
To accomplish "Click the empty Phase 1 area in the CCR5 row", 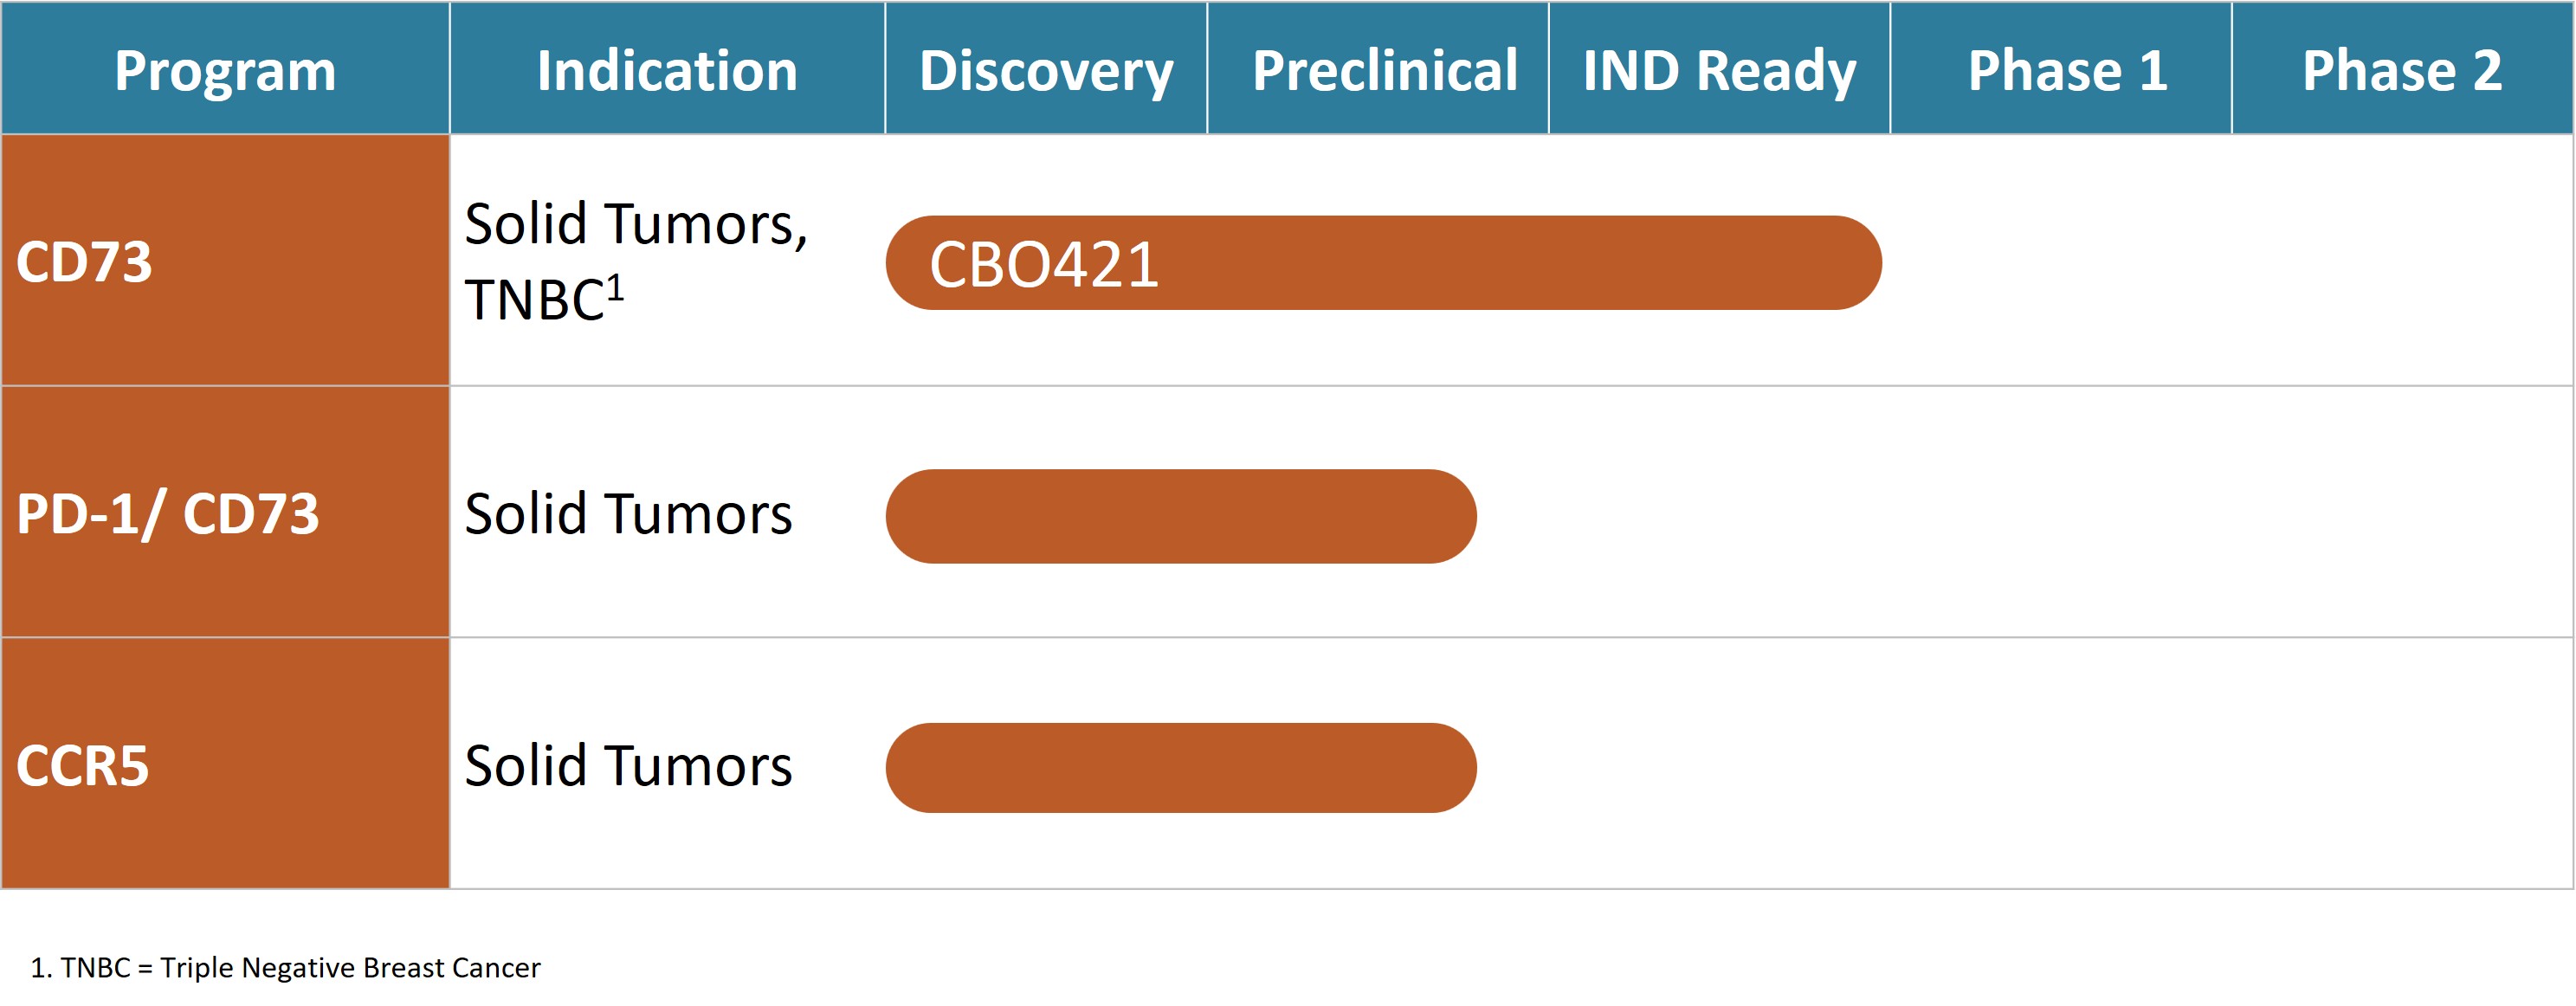I will coord(2060,765).
